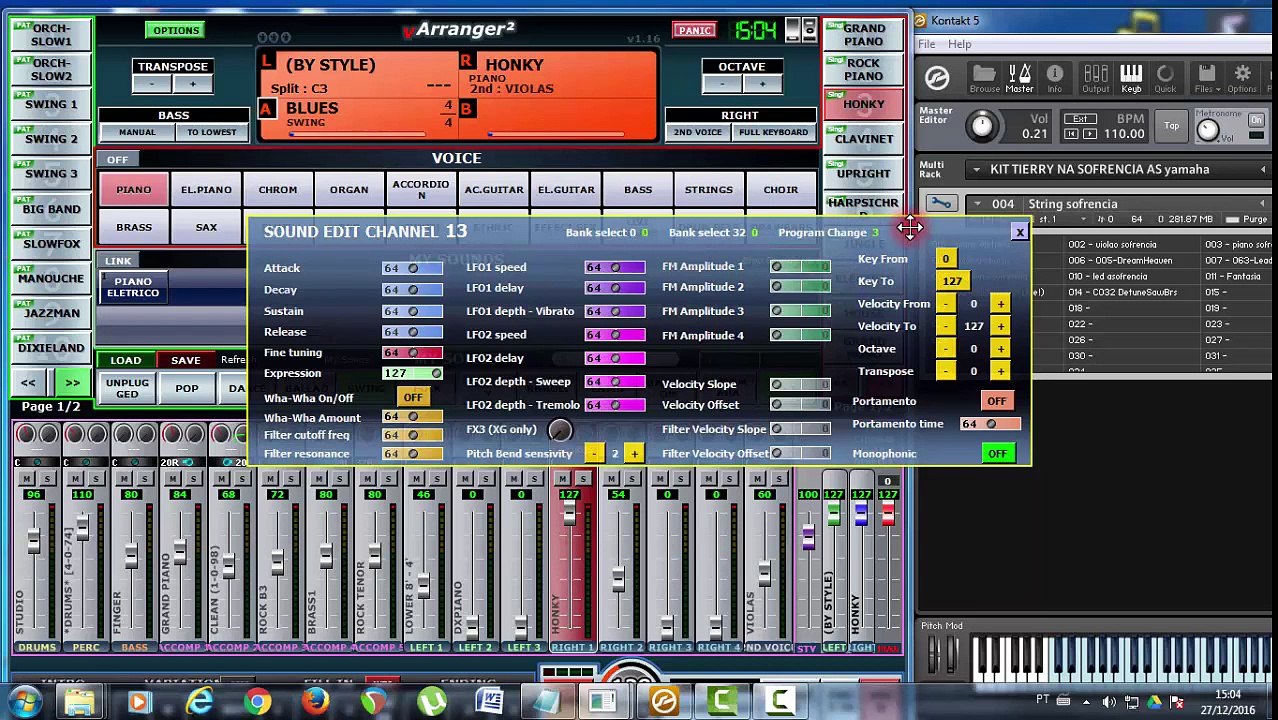Increase Transpose value in sound edit

[1000, 371]
